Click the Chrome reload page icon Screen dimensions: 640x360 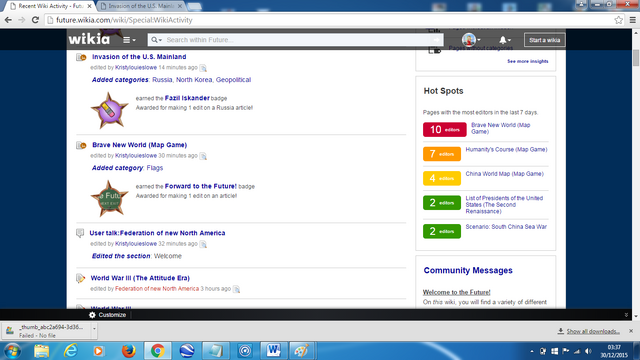click(36, 20)
